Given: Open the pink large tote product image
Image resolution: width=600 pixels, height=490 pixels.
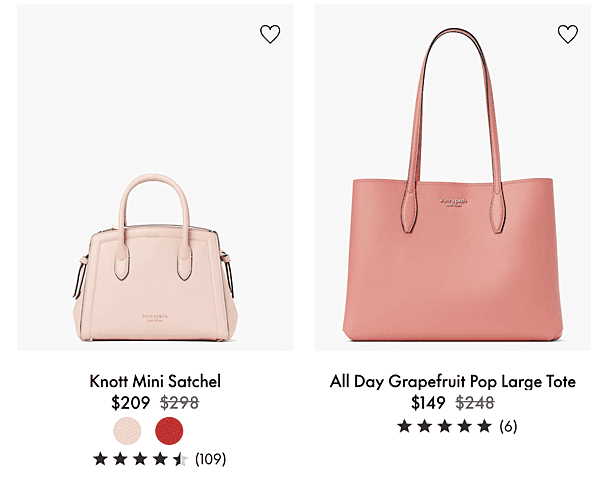Looking at the screenshot, I should click(x=453, y=178).
